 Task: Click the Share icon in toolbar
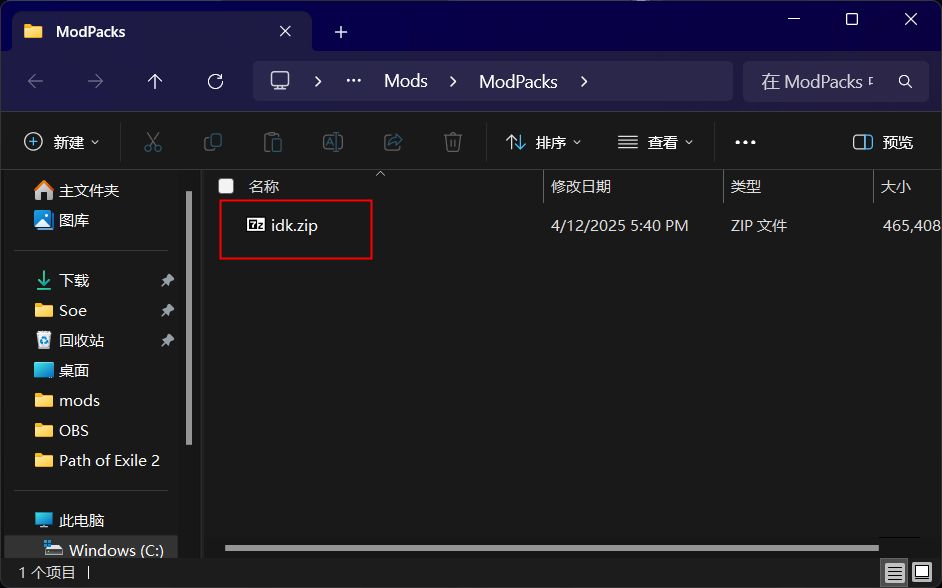[x=393, y=142]
